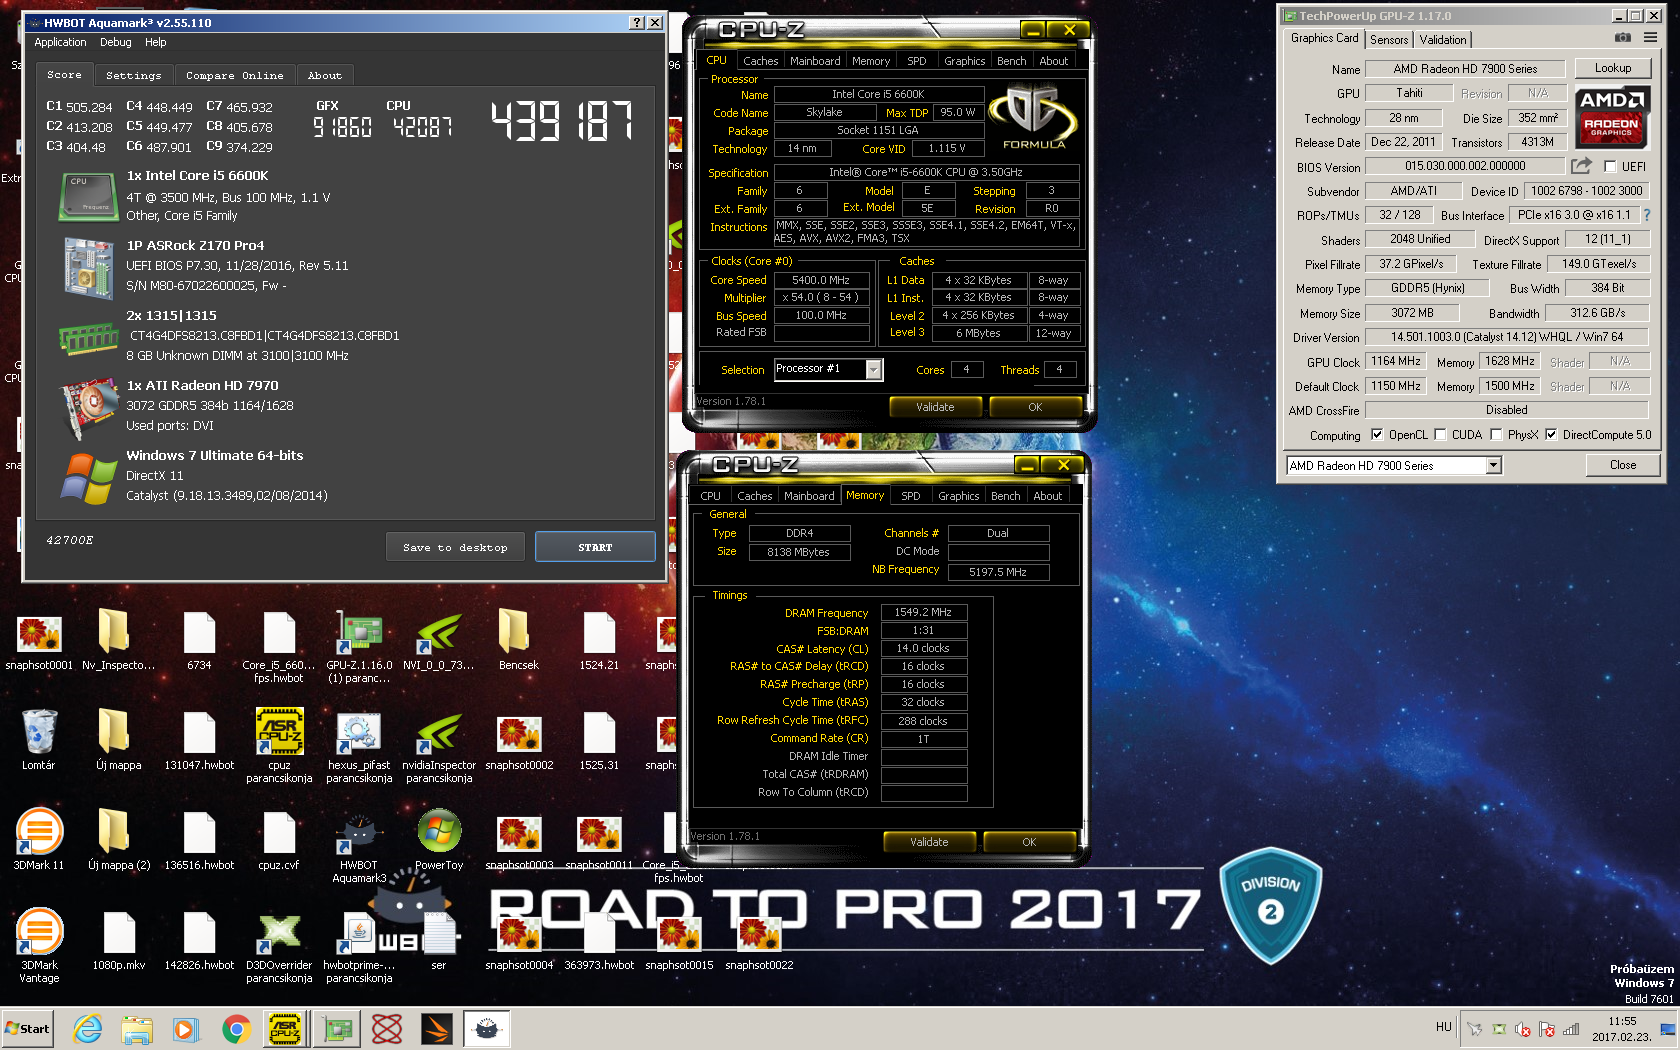Click the Windows Start button
This screenshot has height=1050, width=1680.
point(27,1029)
